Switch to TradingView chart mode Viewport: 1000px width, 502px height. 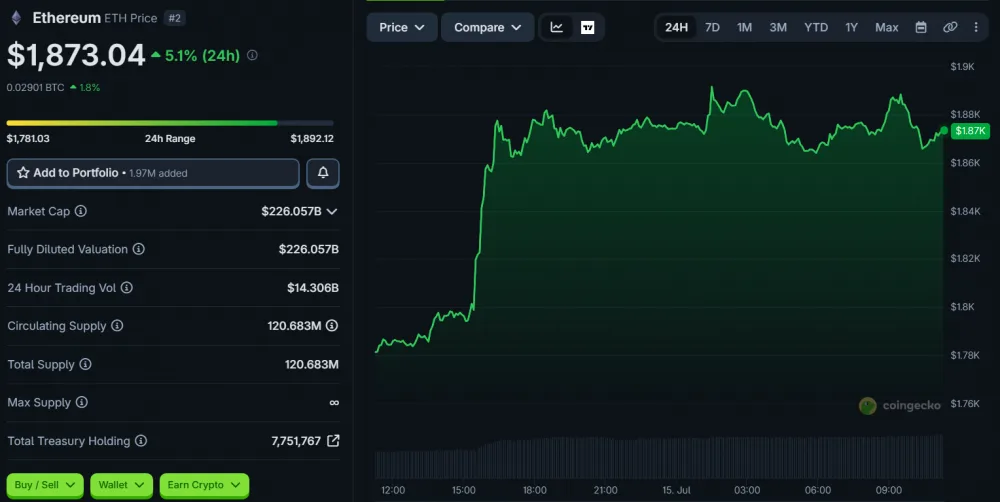pyautogui.click(x=587, y=27)
